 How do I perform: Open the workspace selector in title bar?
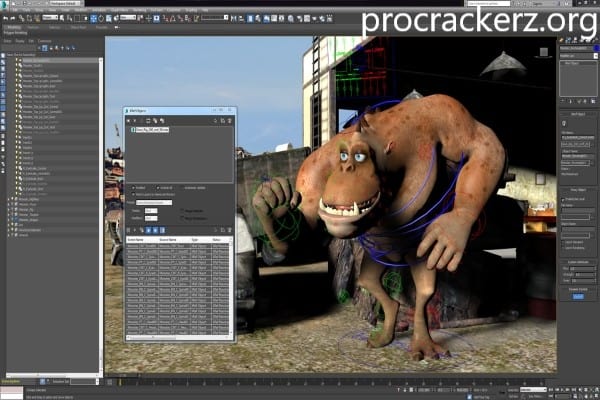[65, 3]
